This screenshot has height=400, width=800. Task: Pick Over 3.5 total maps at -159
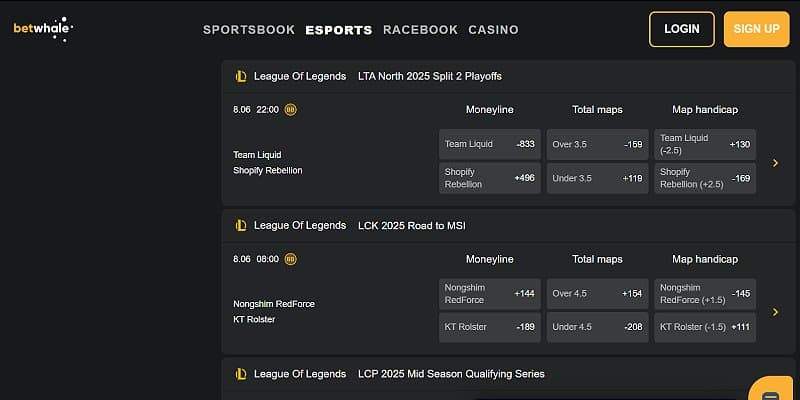pos(597,144)
